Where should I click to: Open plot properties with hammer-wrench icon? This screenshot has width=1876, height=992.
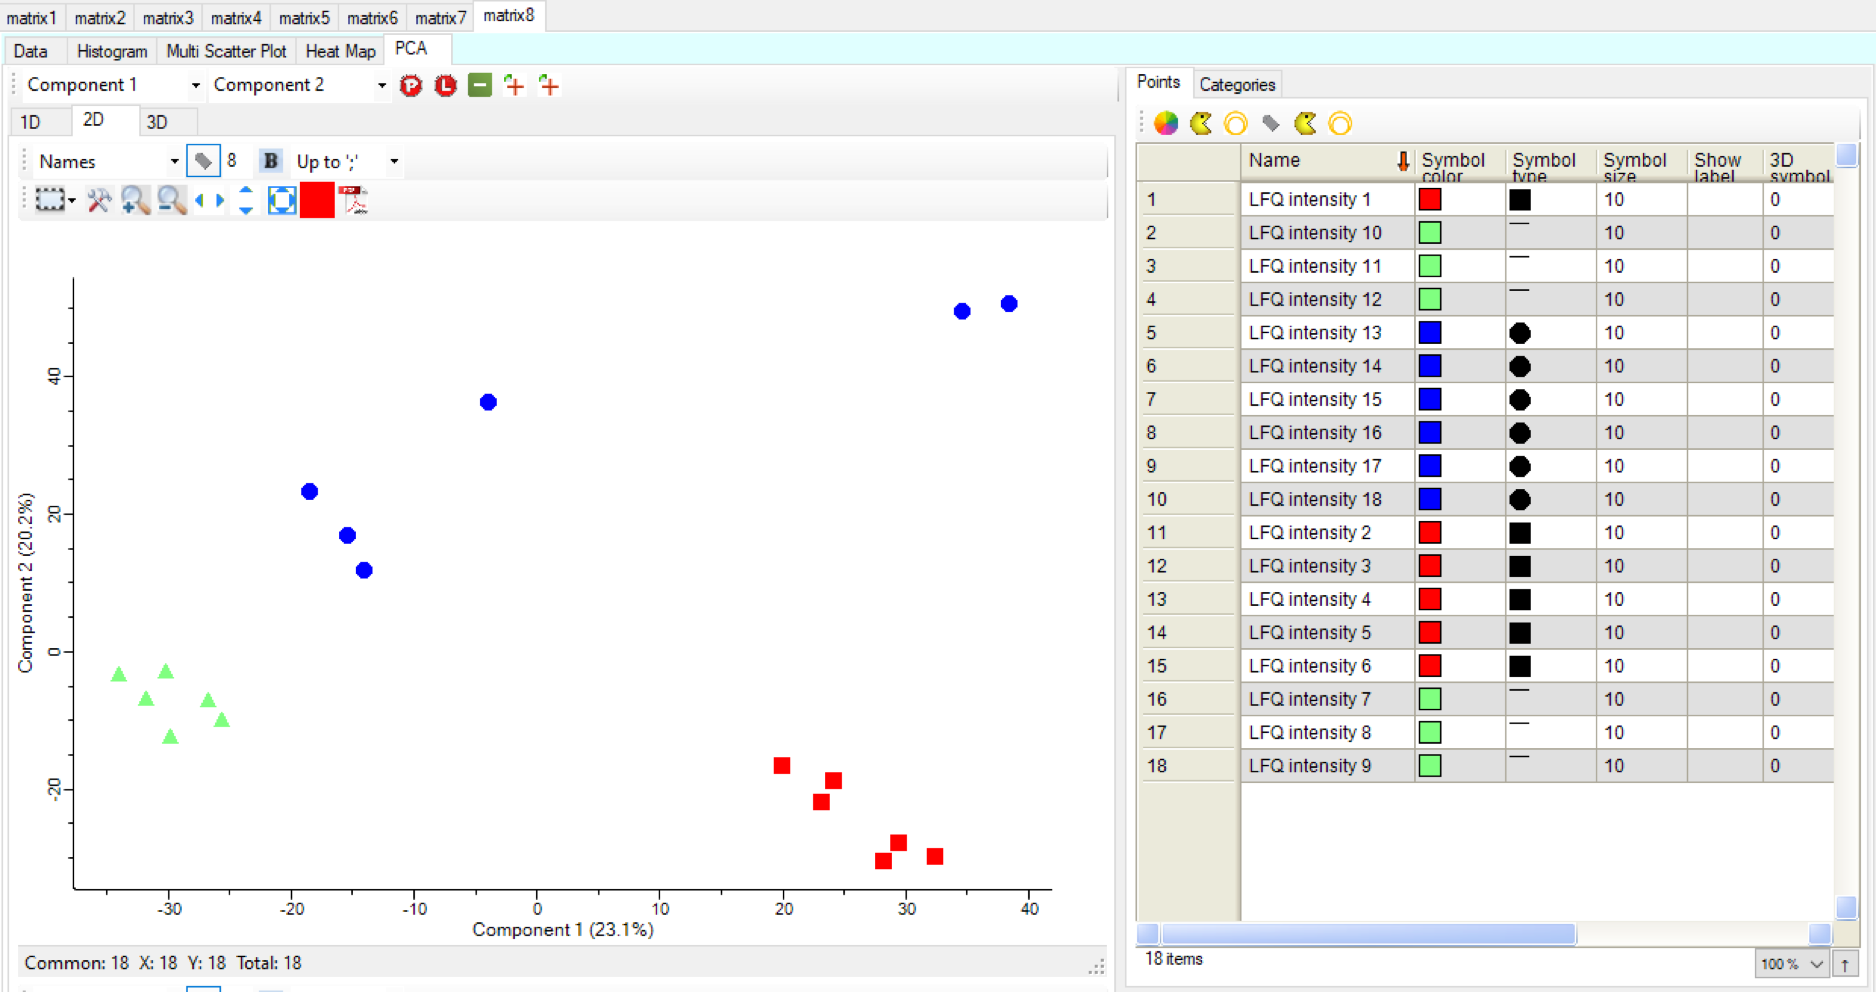98,201
